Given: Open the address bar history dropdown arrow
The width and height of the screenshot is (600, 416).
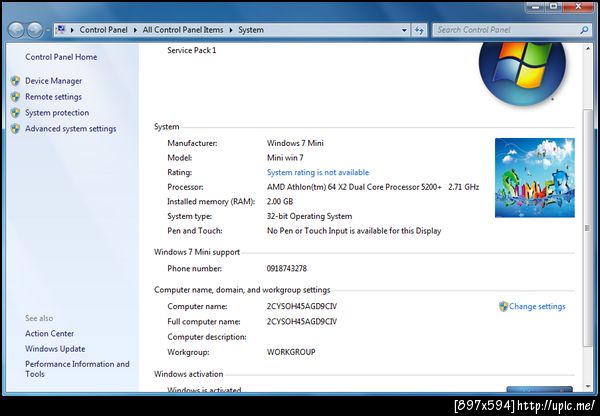Looking at the screenshot, I should click(x=404, y=30).
